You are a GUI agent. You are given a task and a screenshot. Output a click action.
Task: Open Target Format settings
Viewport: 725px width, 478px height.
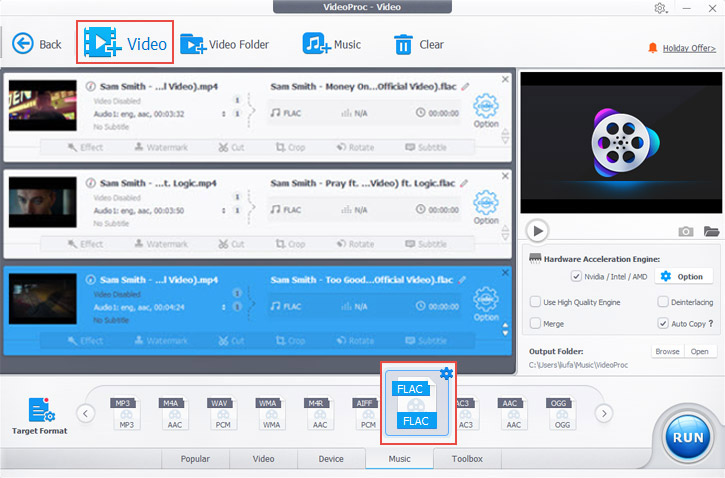[x=40, y=416]
